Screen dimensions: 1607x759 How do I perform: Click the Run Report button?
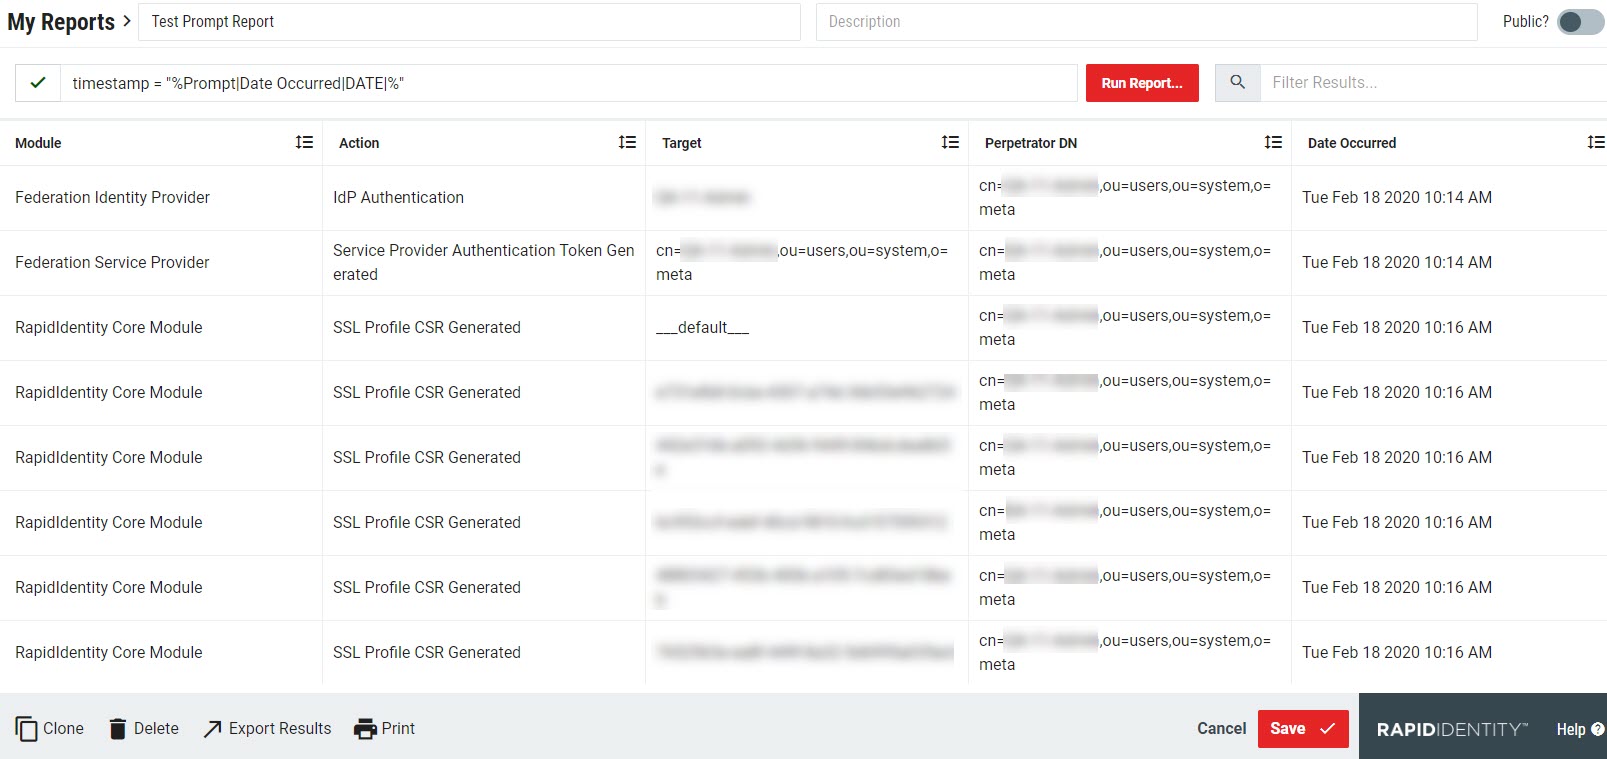1142,83
